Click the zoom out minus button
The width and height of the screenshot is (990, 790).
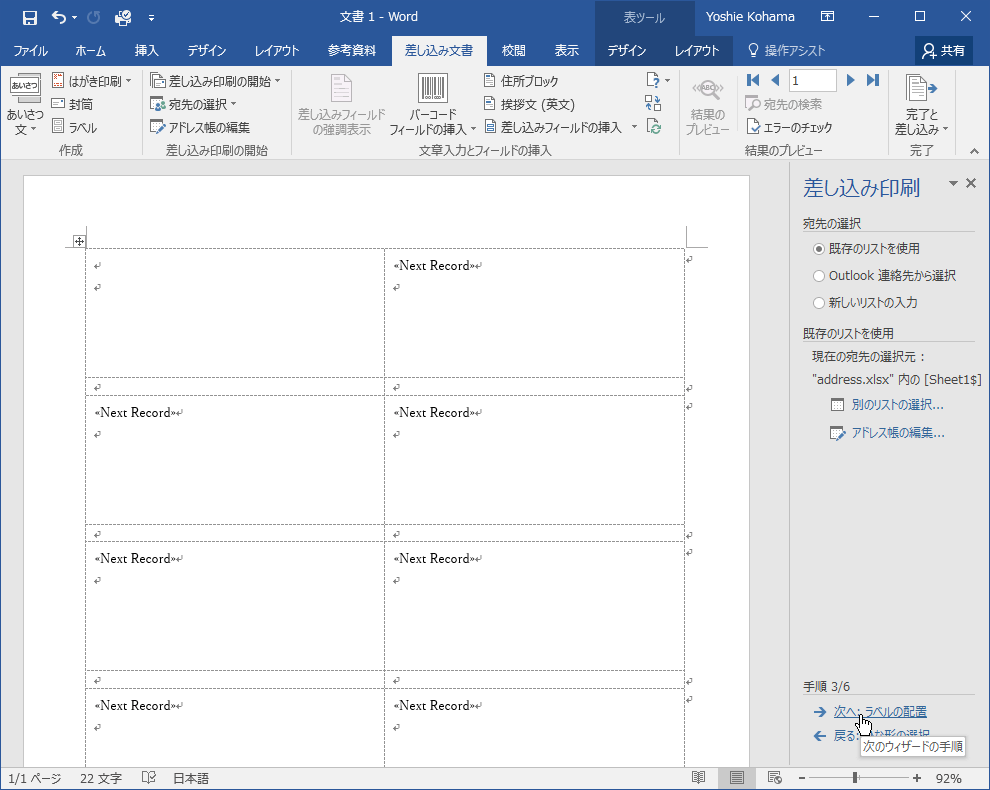802,777
